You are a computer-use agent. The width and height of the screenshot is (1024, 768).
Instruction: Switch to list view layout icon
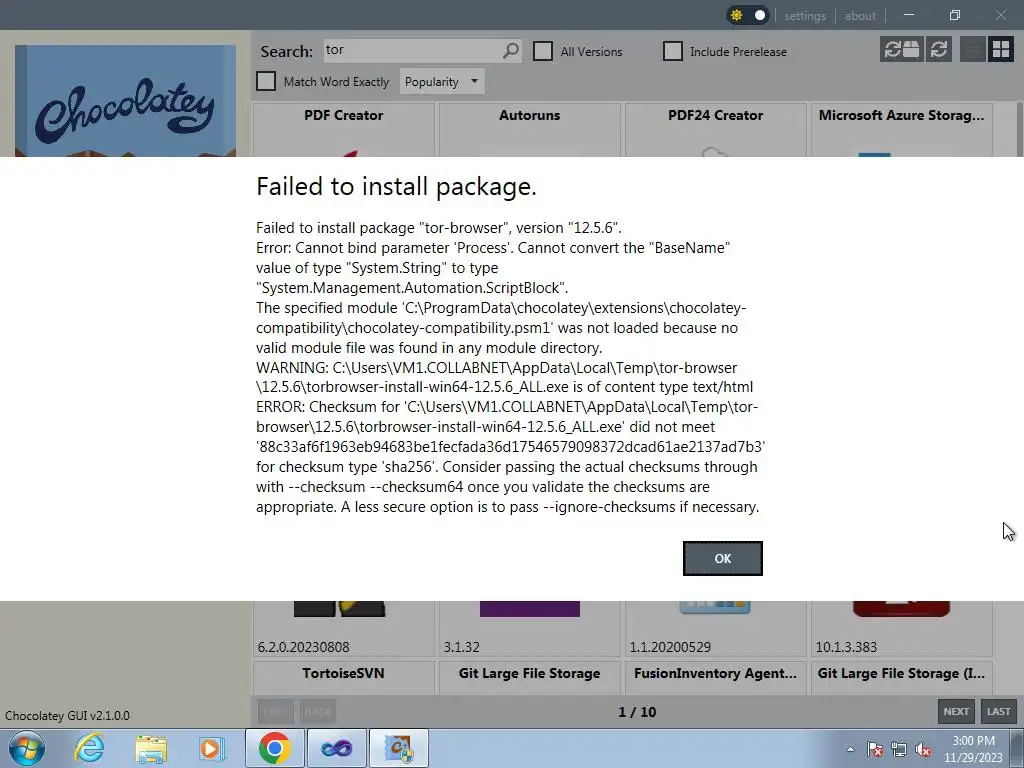tap(972, 49)
